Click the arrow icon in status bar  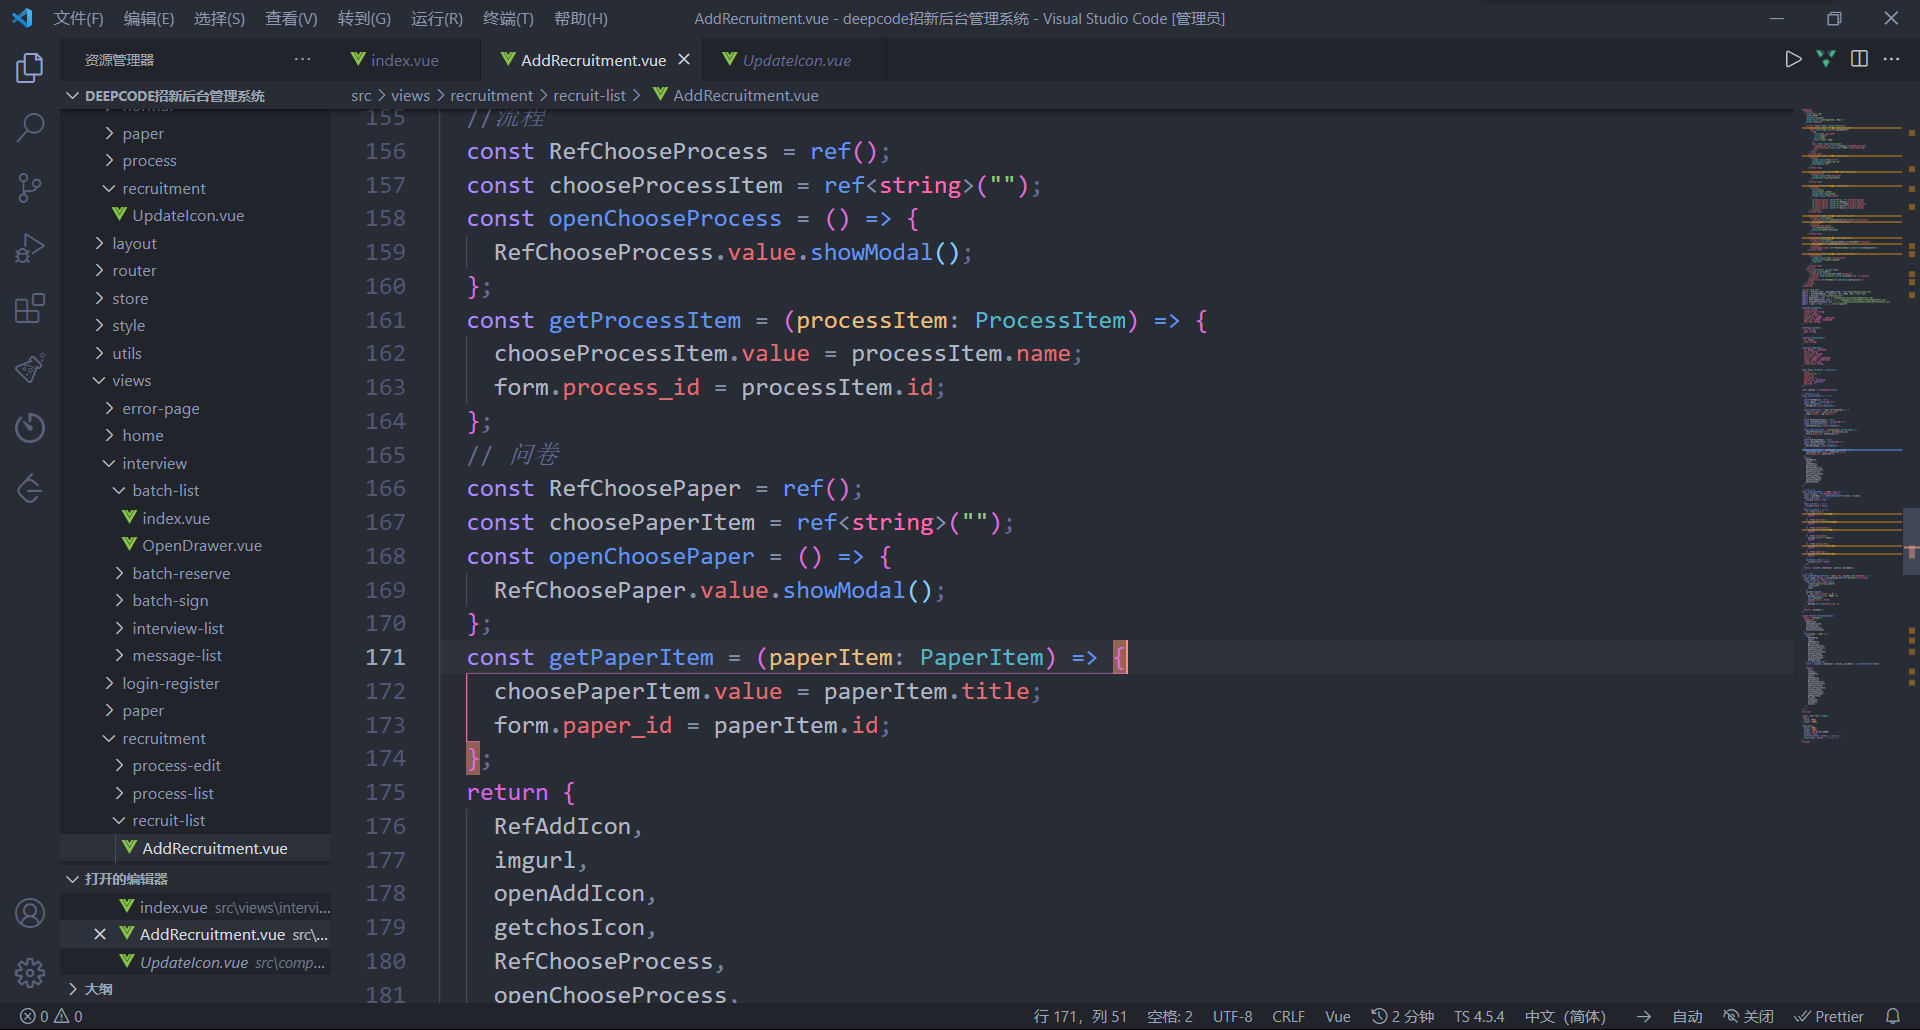tap(1643, 1016)
